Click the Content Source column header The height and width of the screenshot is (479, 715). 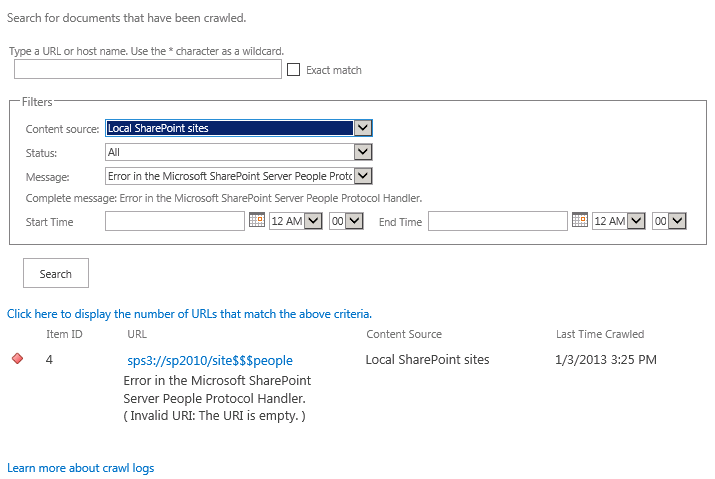(x=404, y=334)
